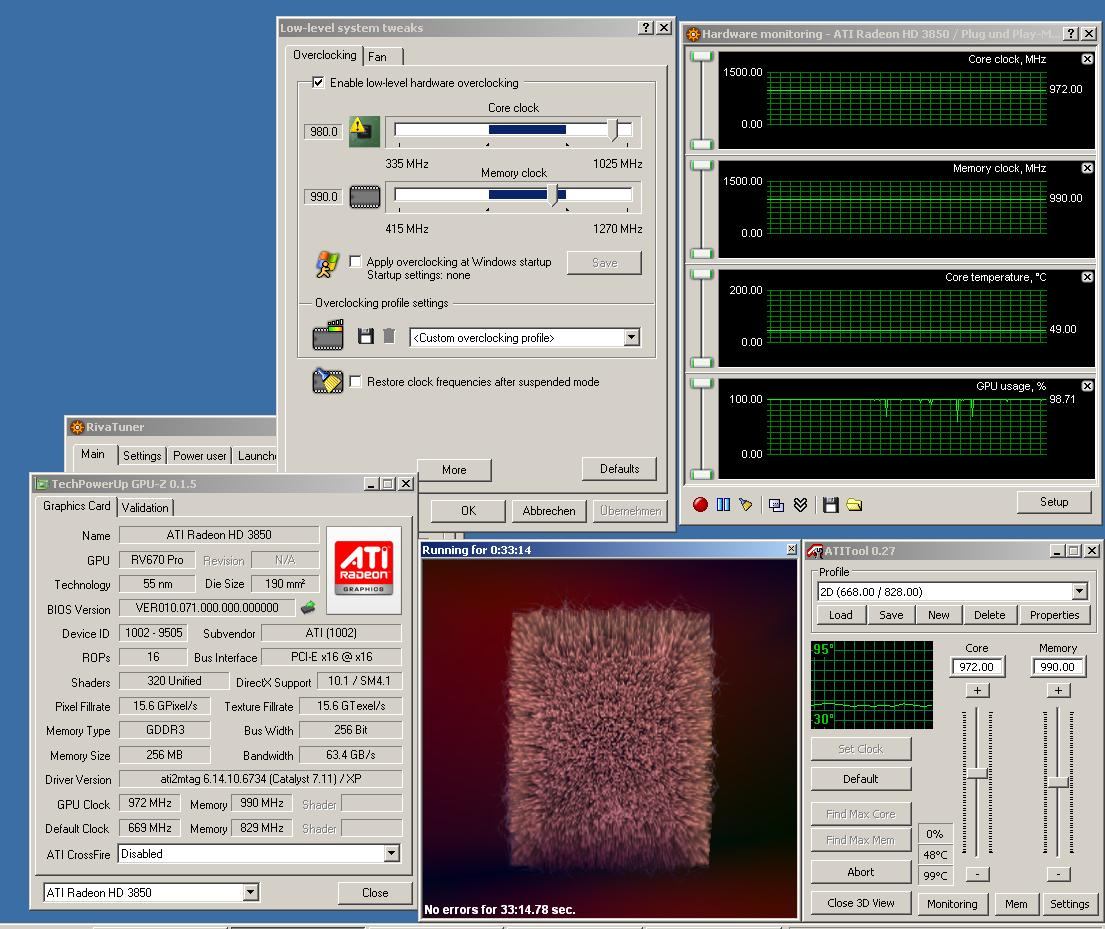Click the OK button in system tweaks
Screen dimensions: 1105x929
coord(468,510)
